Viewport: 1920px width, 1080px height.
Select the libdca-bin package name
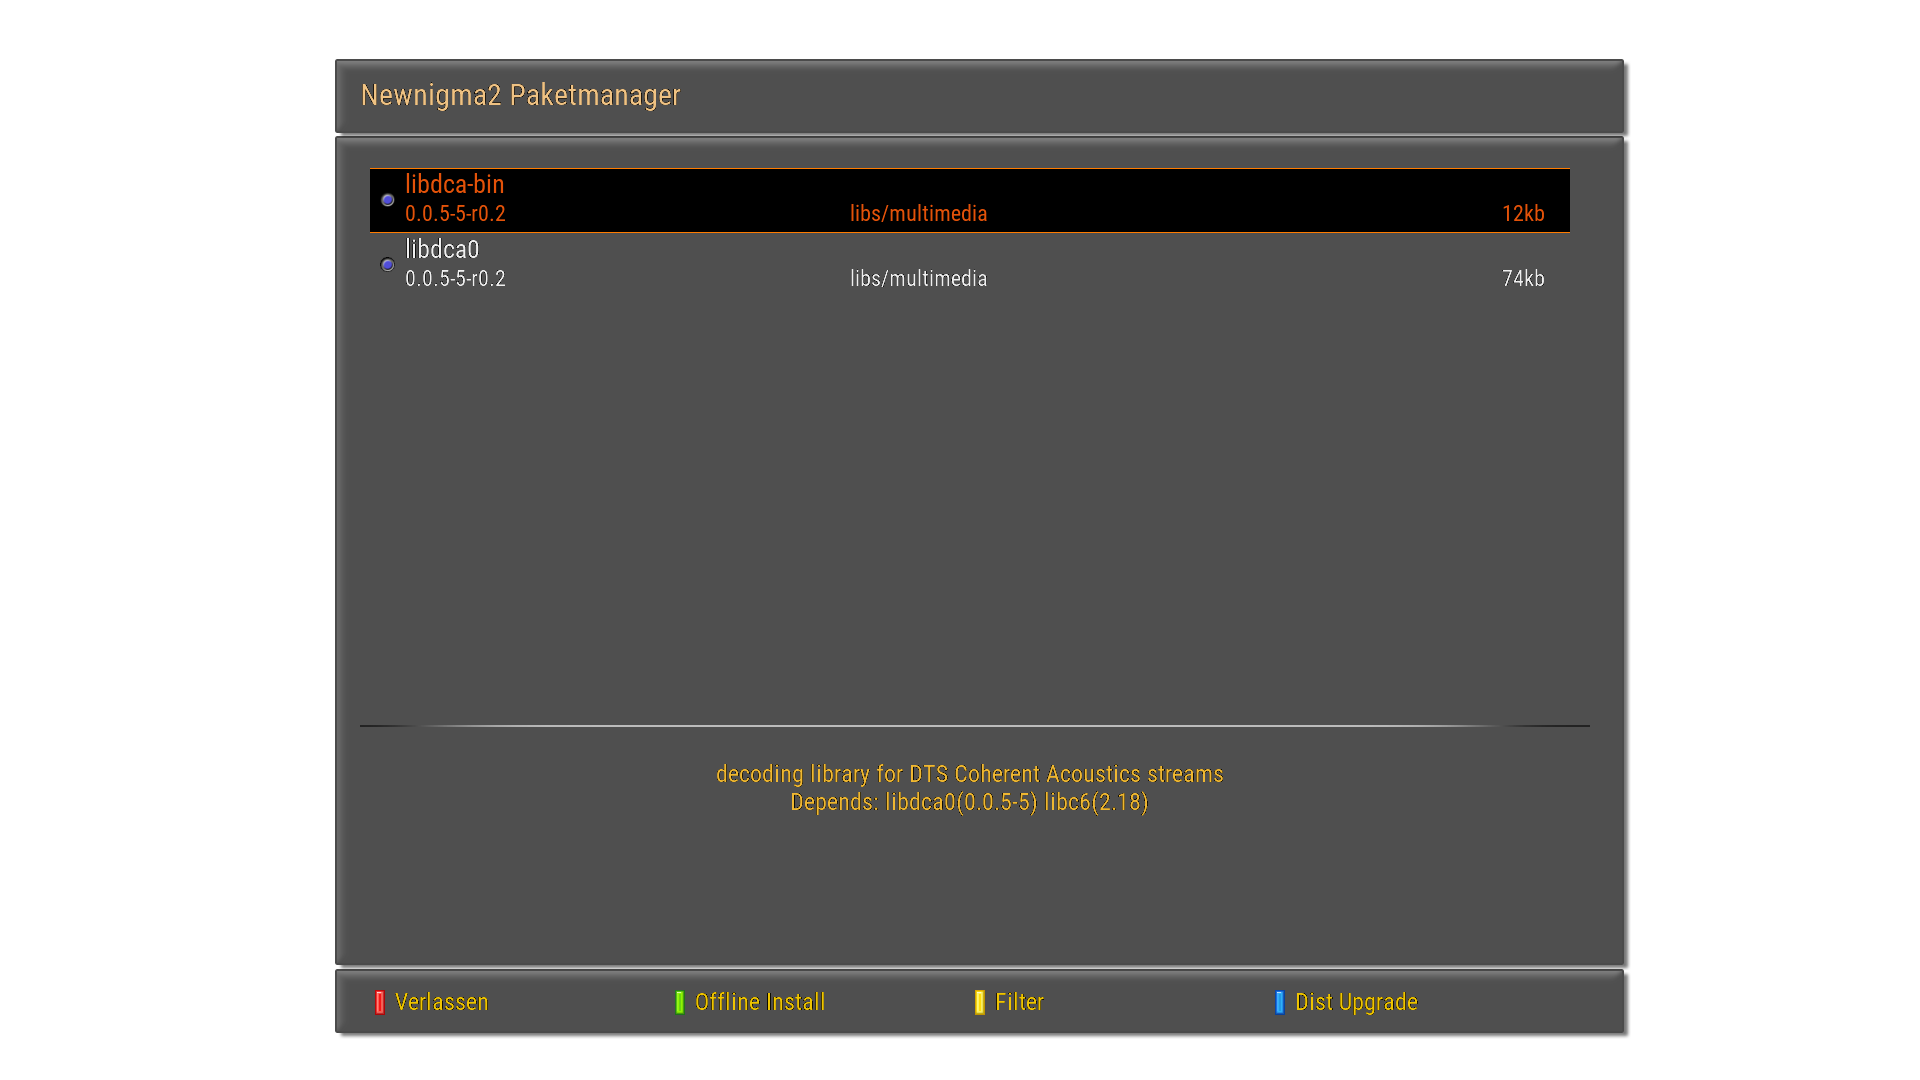(x=454, y=185)
